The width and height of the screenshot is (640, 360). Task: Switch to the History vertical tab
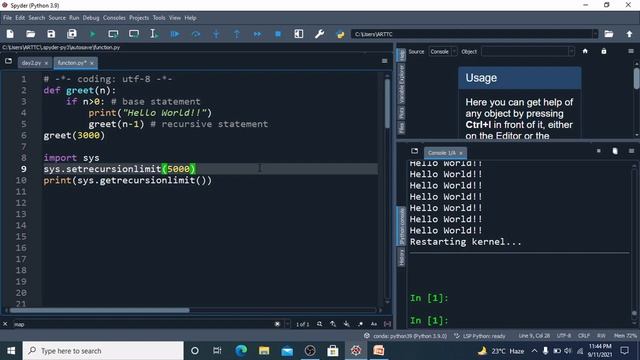pos(402,258)
